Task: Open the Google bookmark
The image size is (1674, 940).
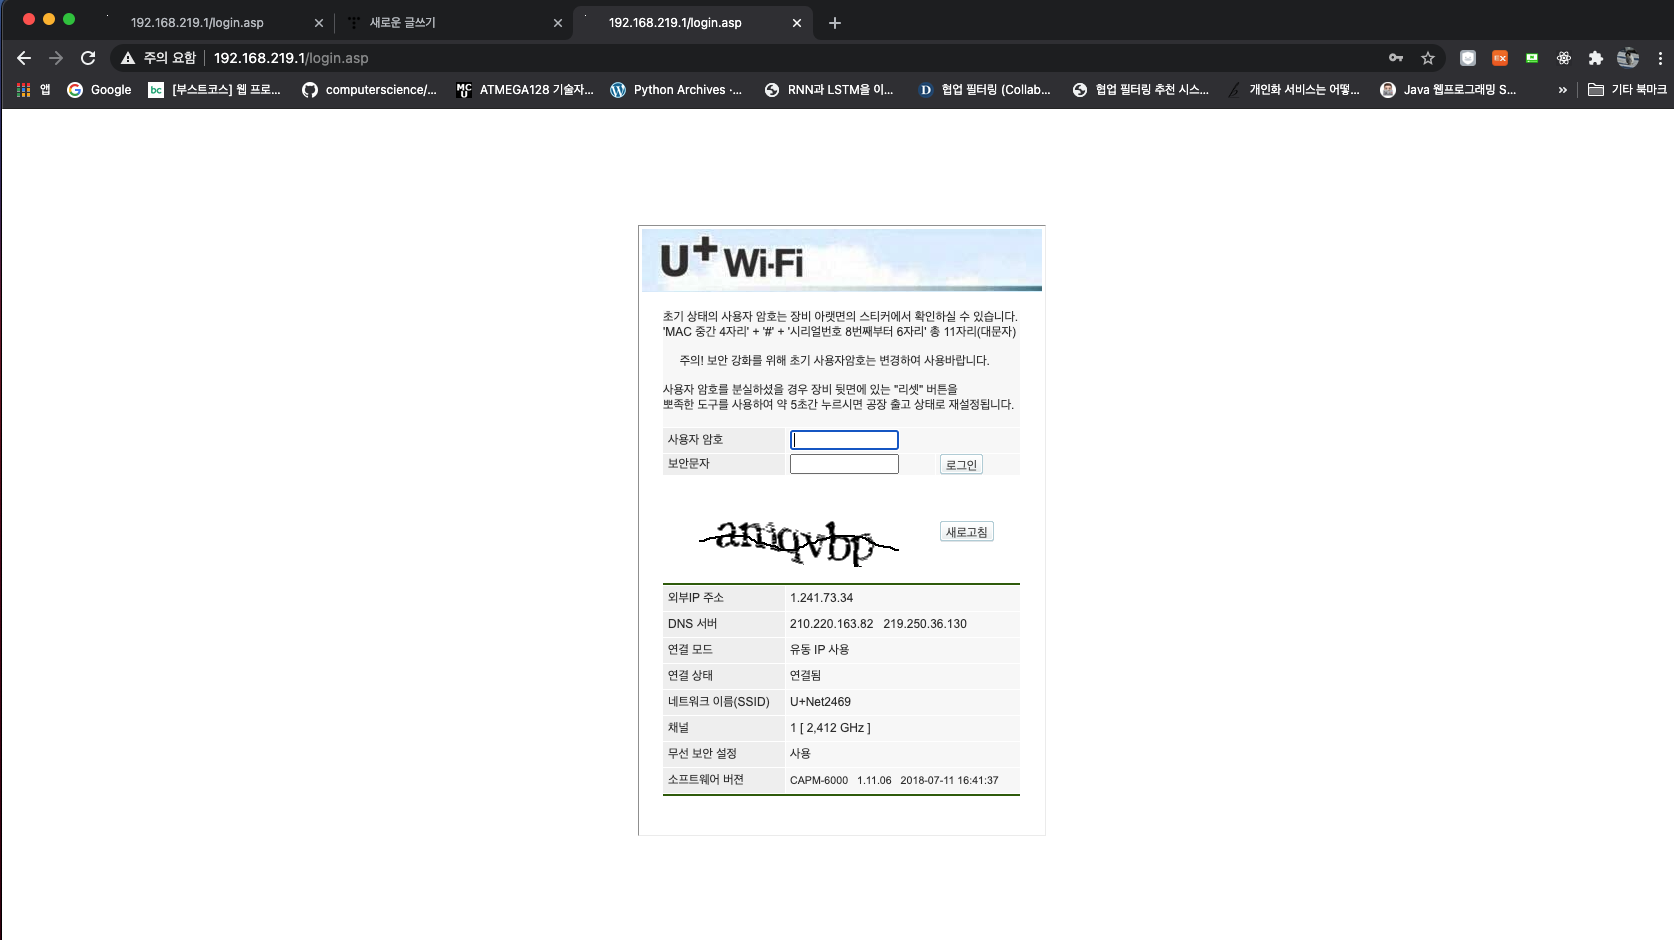Action: pos(99,90)
